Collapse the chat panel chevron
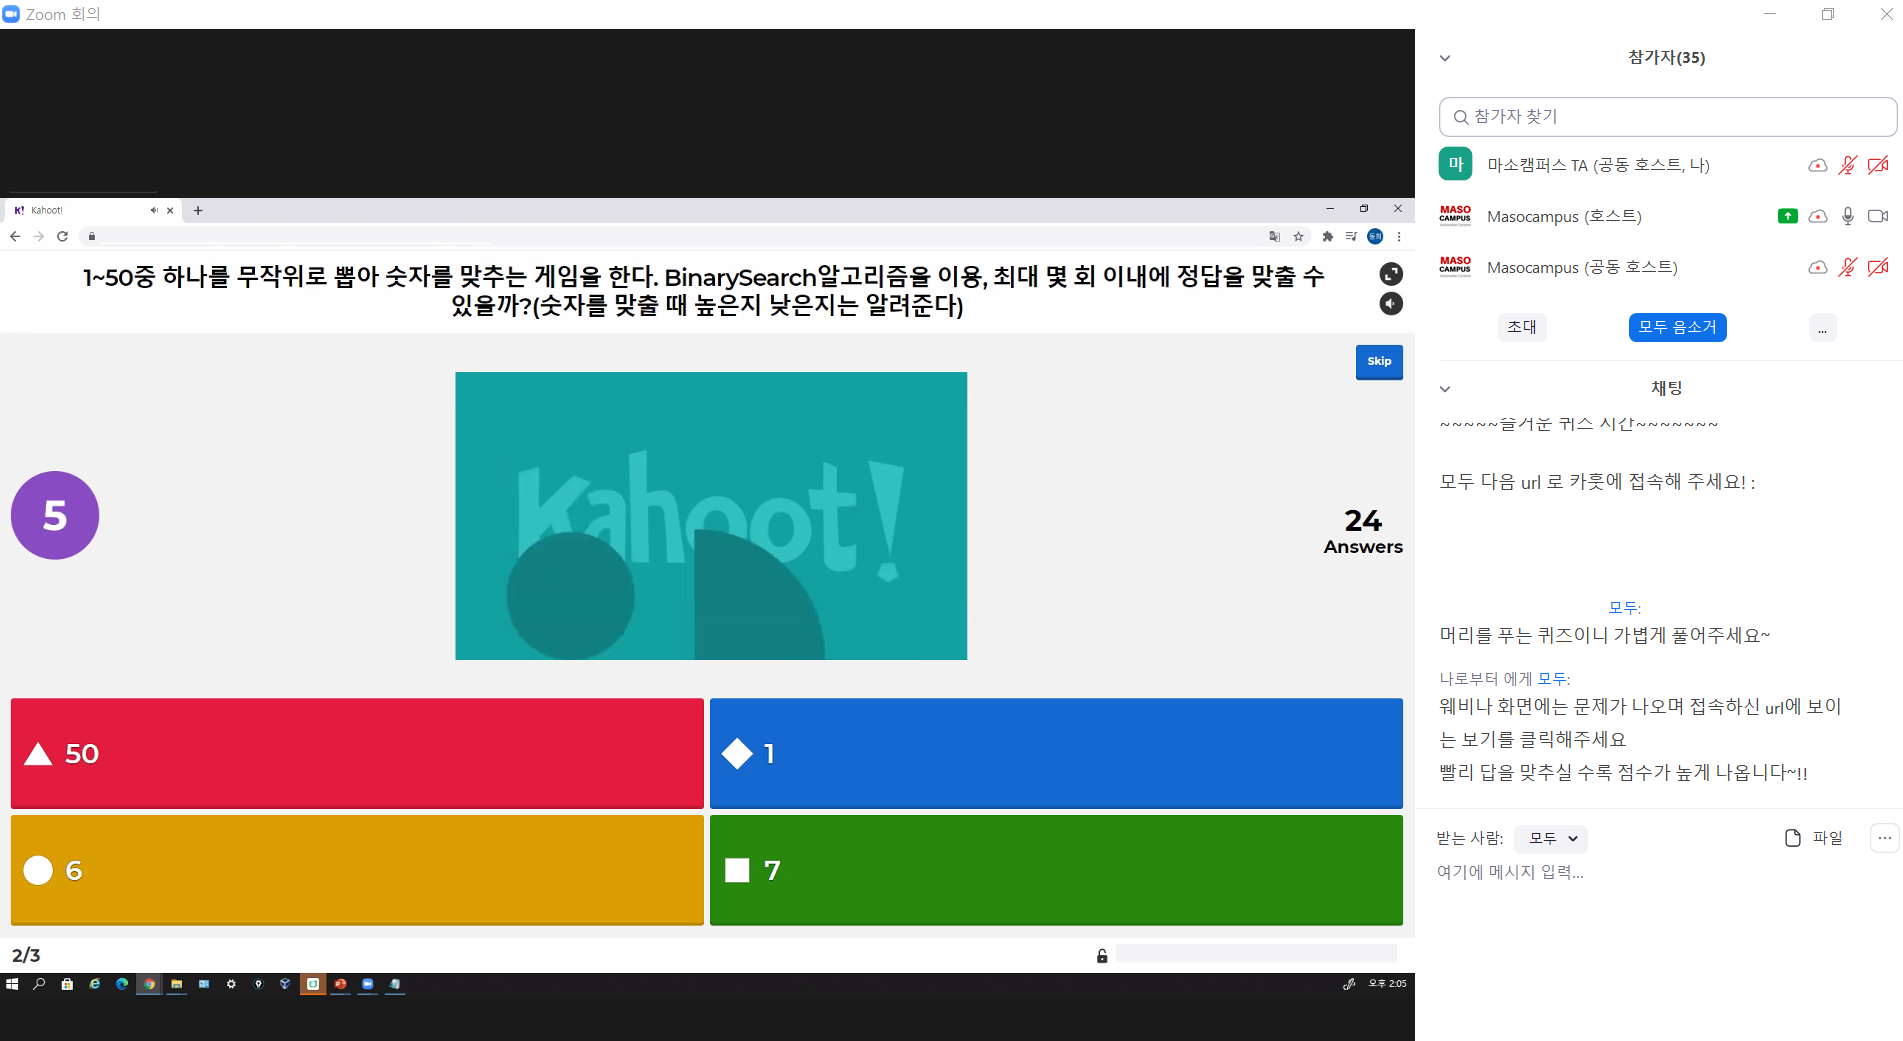 1445,389
